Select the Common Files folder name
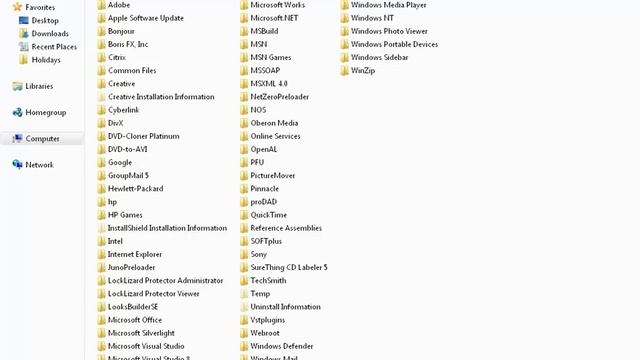This screenshot has height=360, width=640. (x=132, y=70)
